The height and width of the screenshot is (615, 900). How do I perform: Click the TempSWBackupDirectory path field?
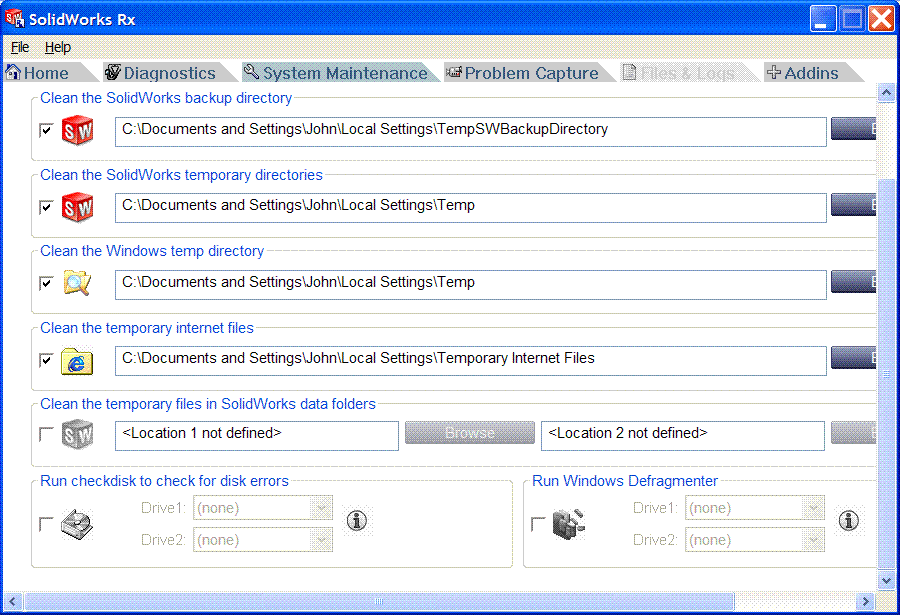(471, 131)
